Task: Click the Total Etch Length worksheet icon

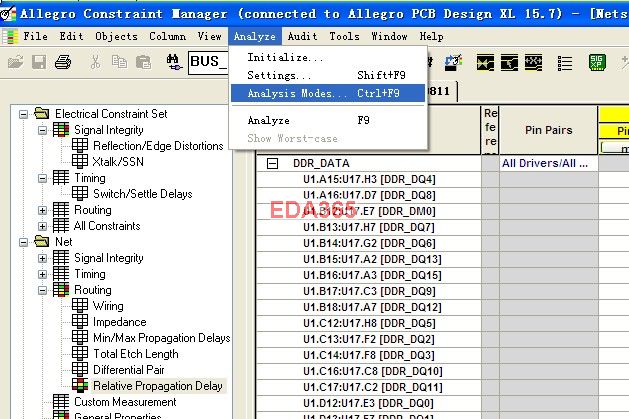Action: point(80,354)
